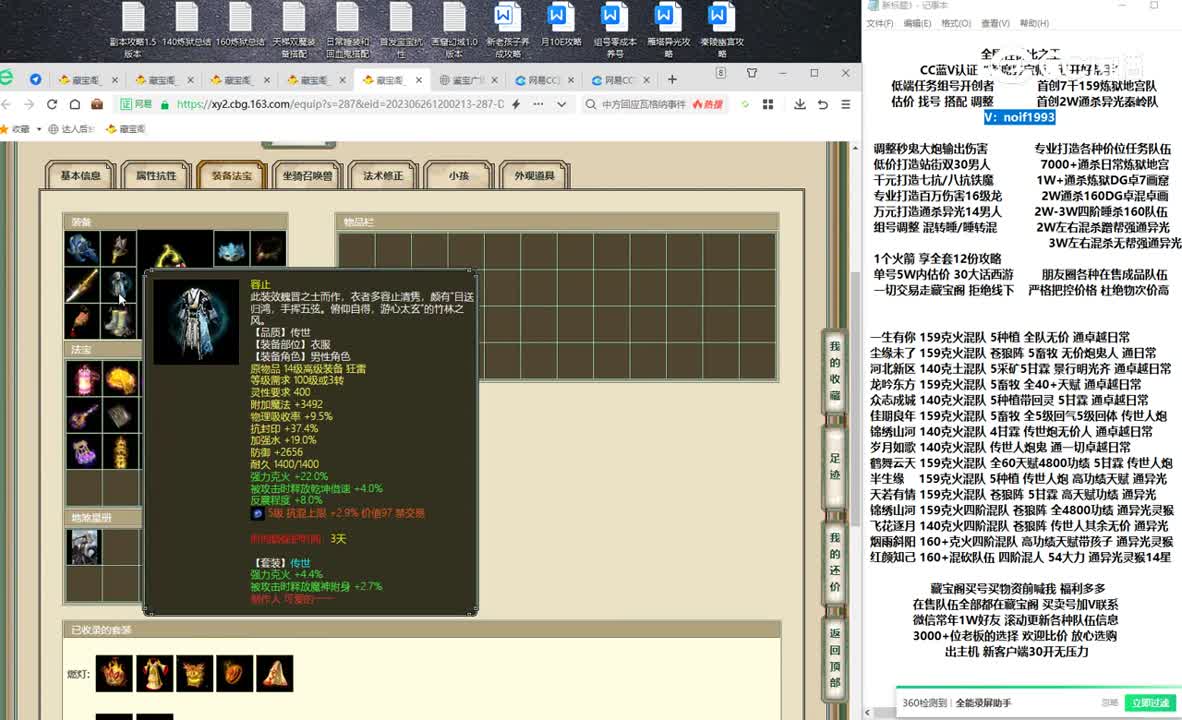Click the 我的收藏 side button
Screen dimensions: 1182x720
click(x=834, y=370)
